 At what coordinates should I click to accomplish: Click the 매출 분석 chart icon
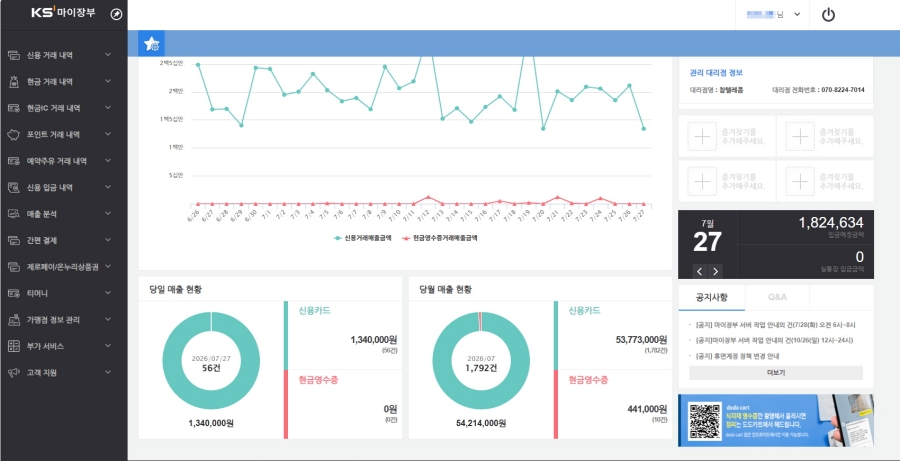[14, 214]
